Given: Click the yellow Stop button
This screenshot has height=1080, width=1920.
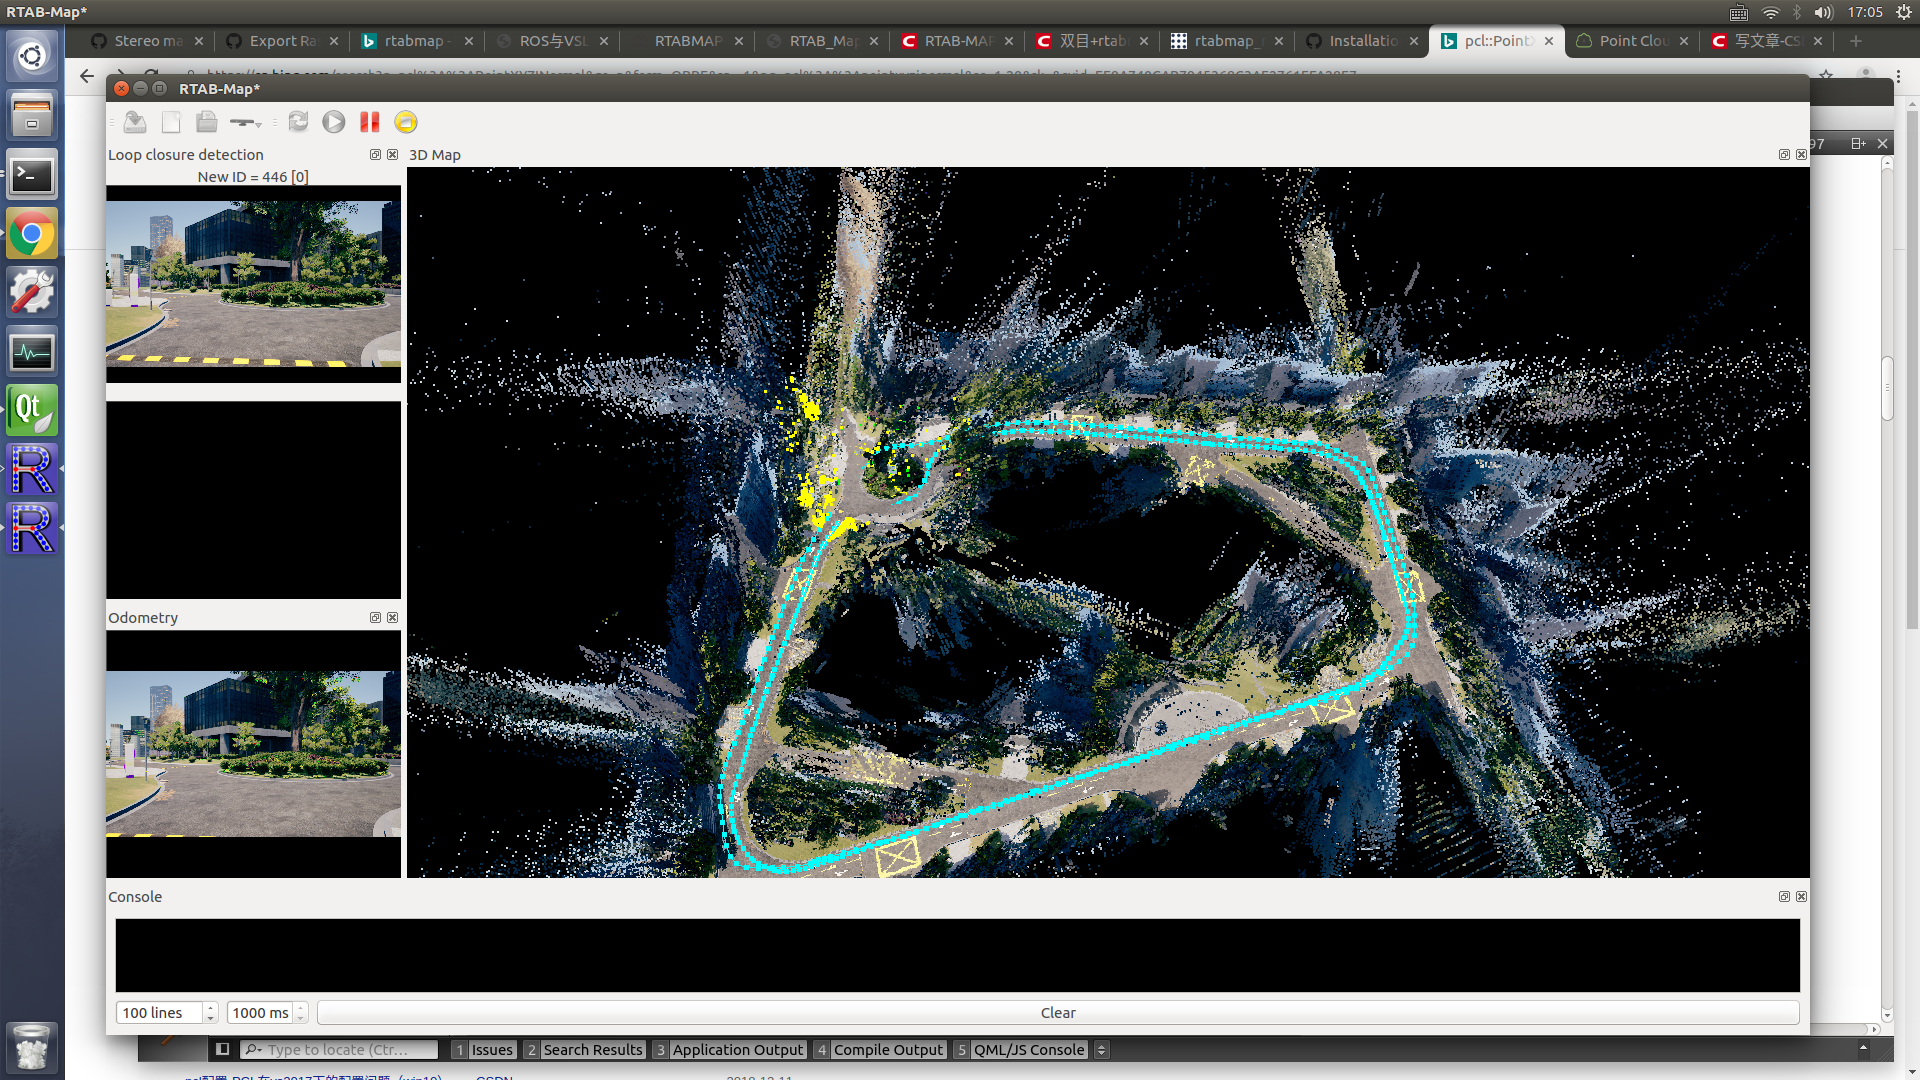Looking at the screenshot, I should tap(405, 122).
